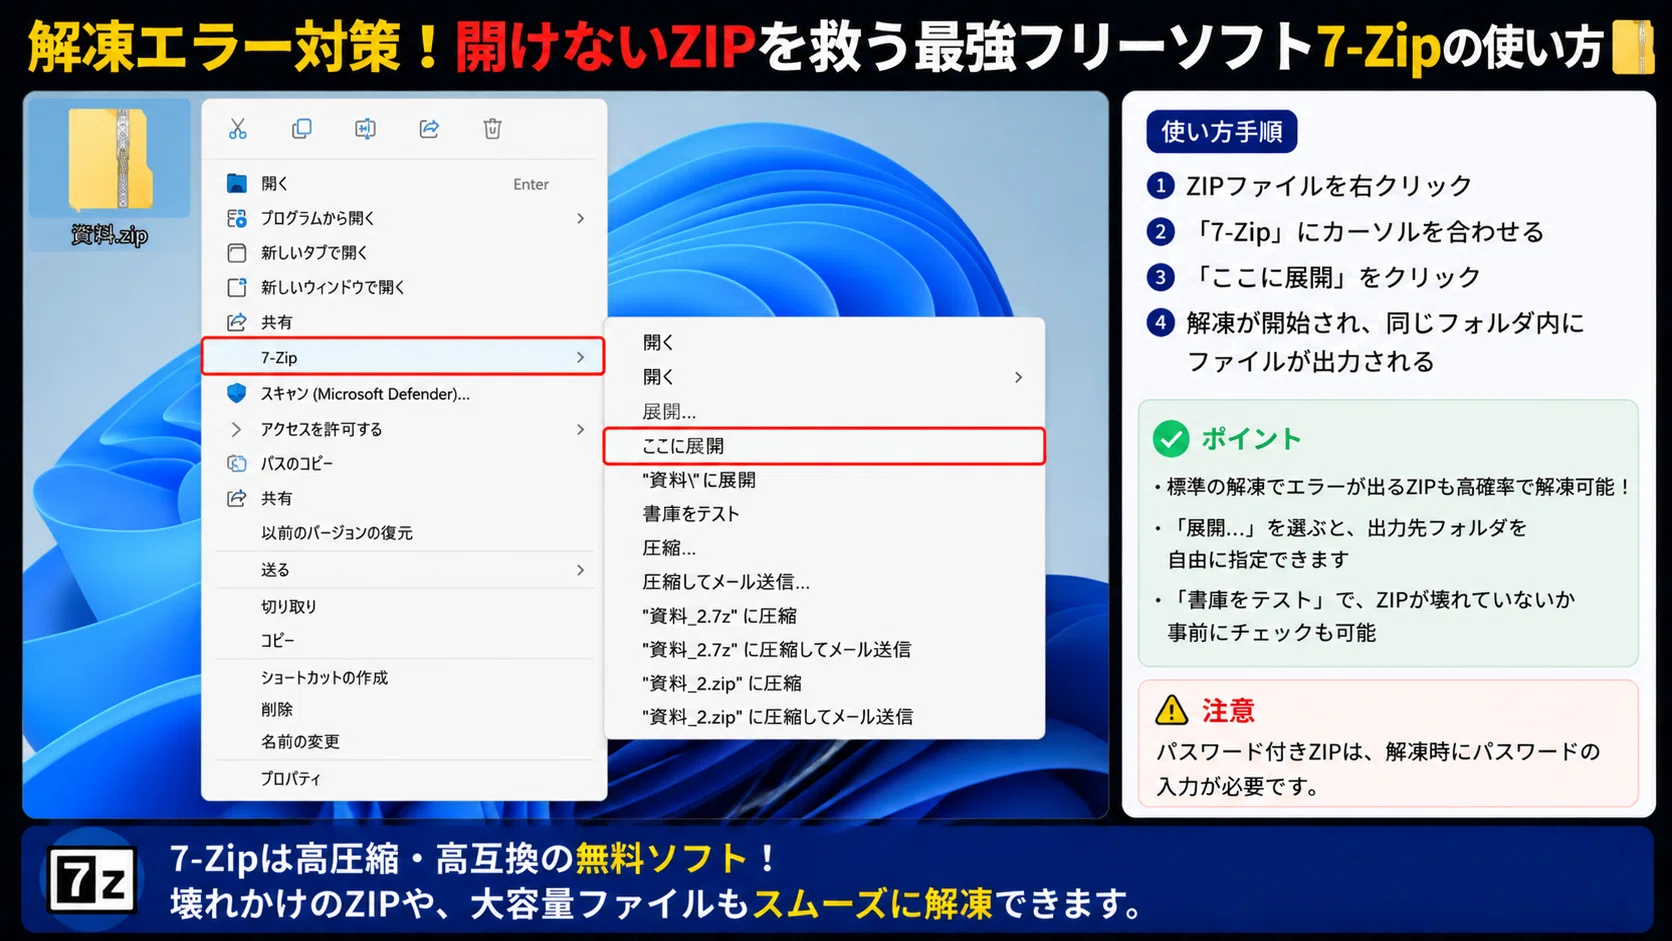The height and width of the screenshot is (941, 1672).
Task: Open プロパティ from context menu
Action: click(x=403, y=778)
